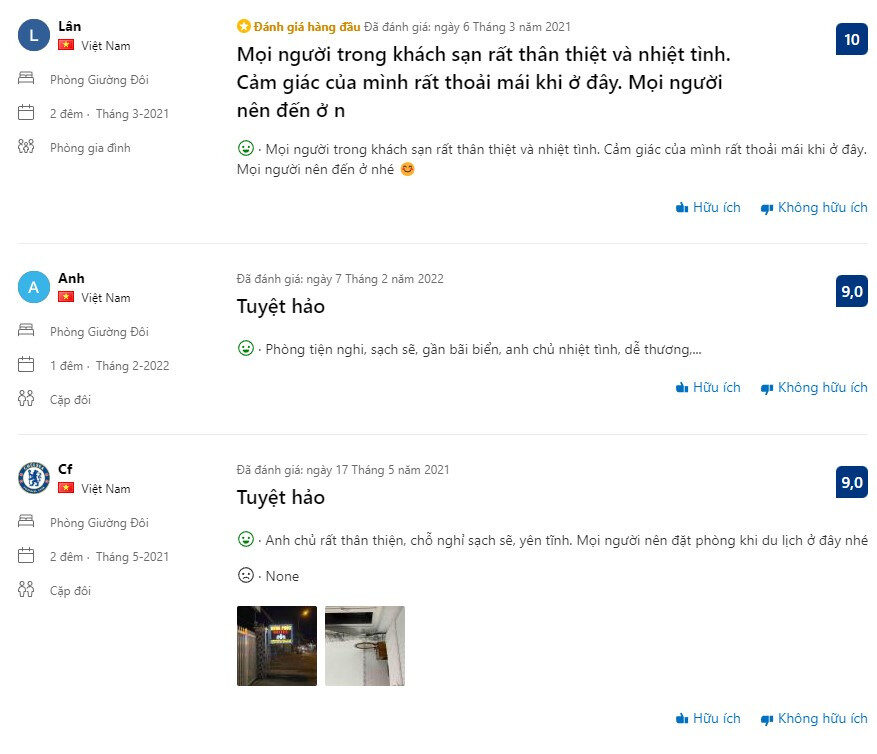Click the couple icon in Anh's review

tap(26, 399)
